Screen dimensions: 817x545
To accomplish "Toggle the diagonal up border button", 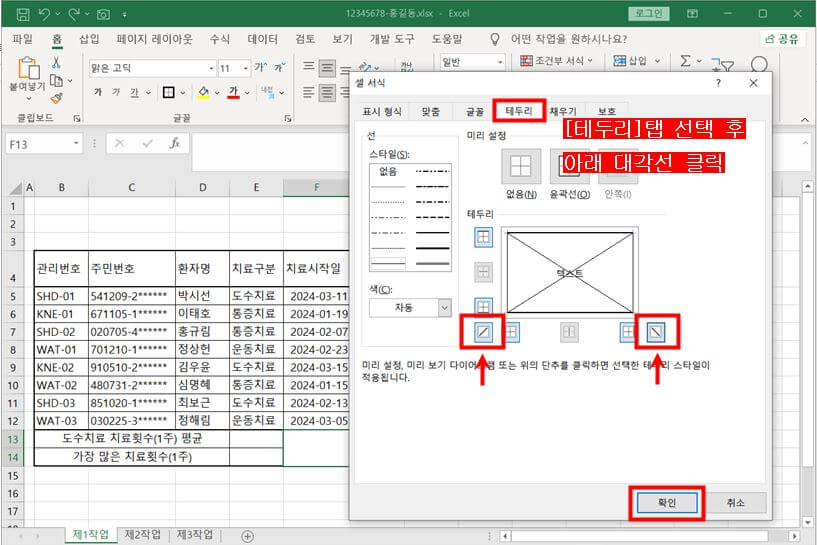I will click(x=484, y=332).
